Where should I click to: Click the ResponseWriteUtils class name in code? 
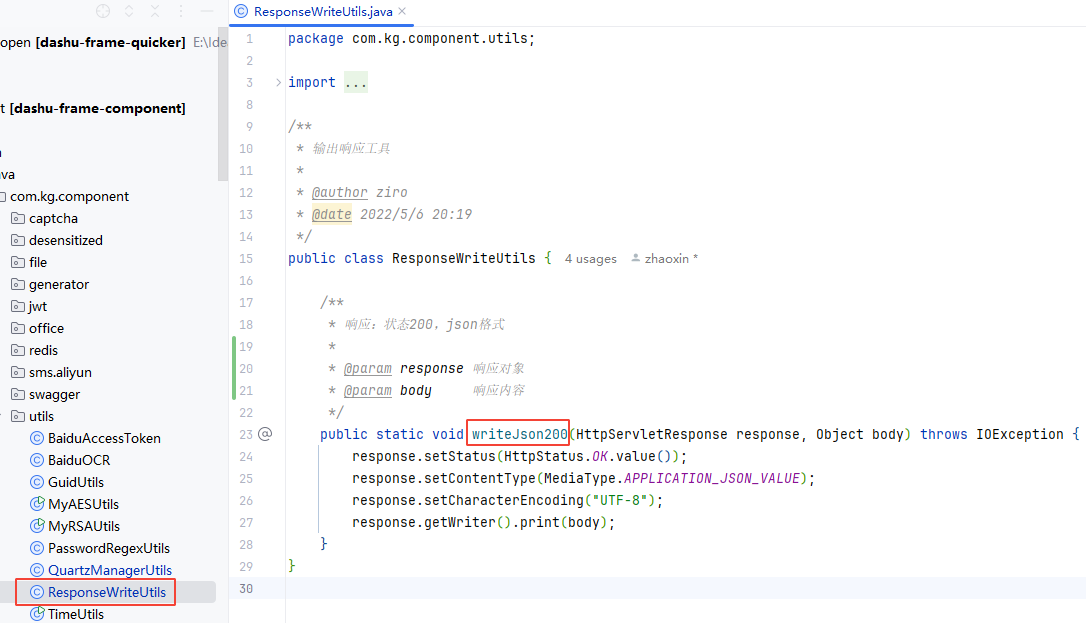(463, 258)
